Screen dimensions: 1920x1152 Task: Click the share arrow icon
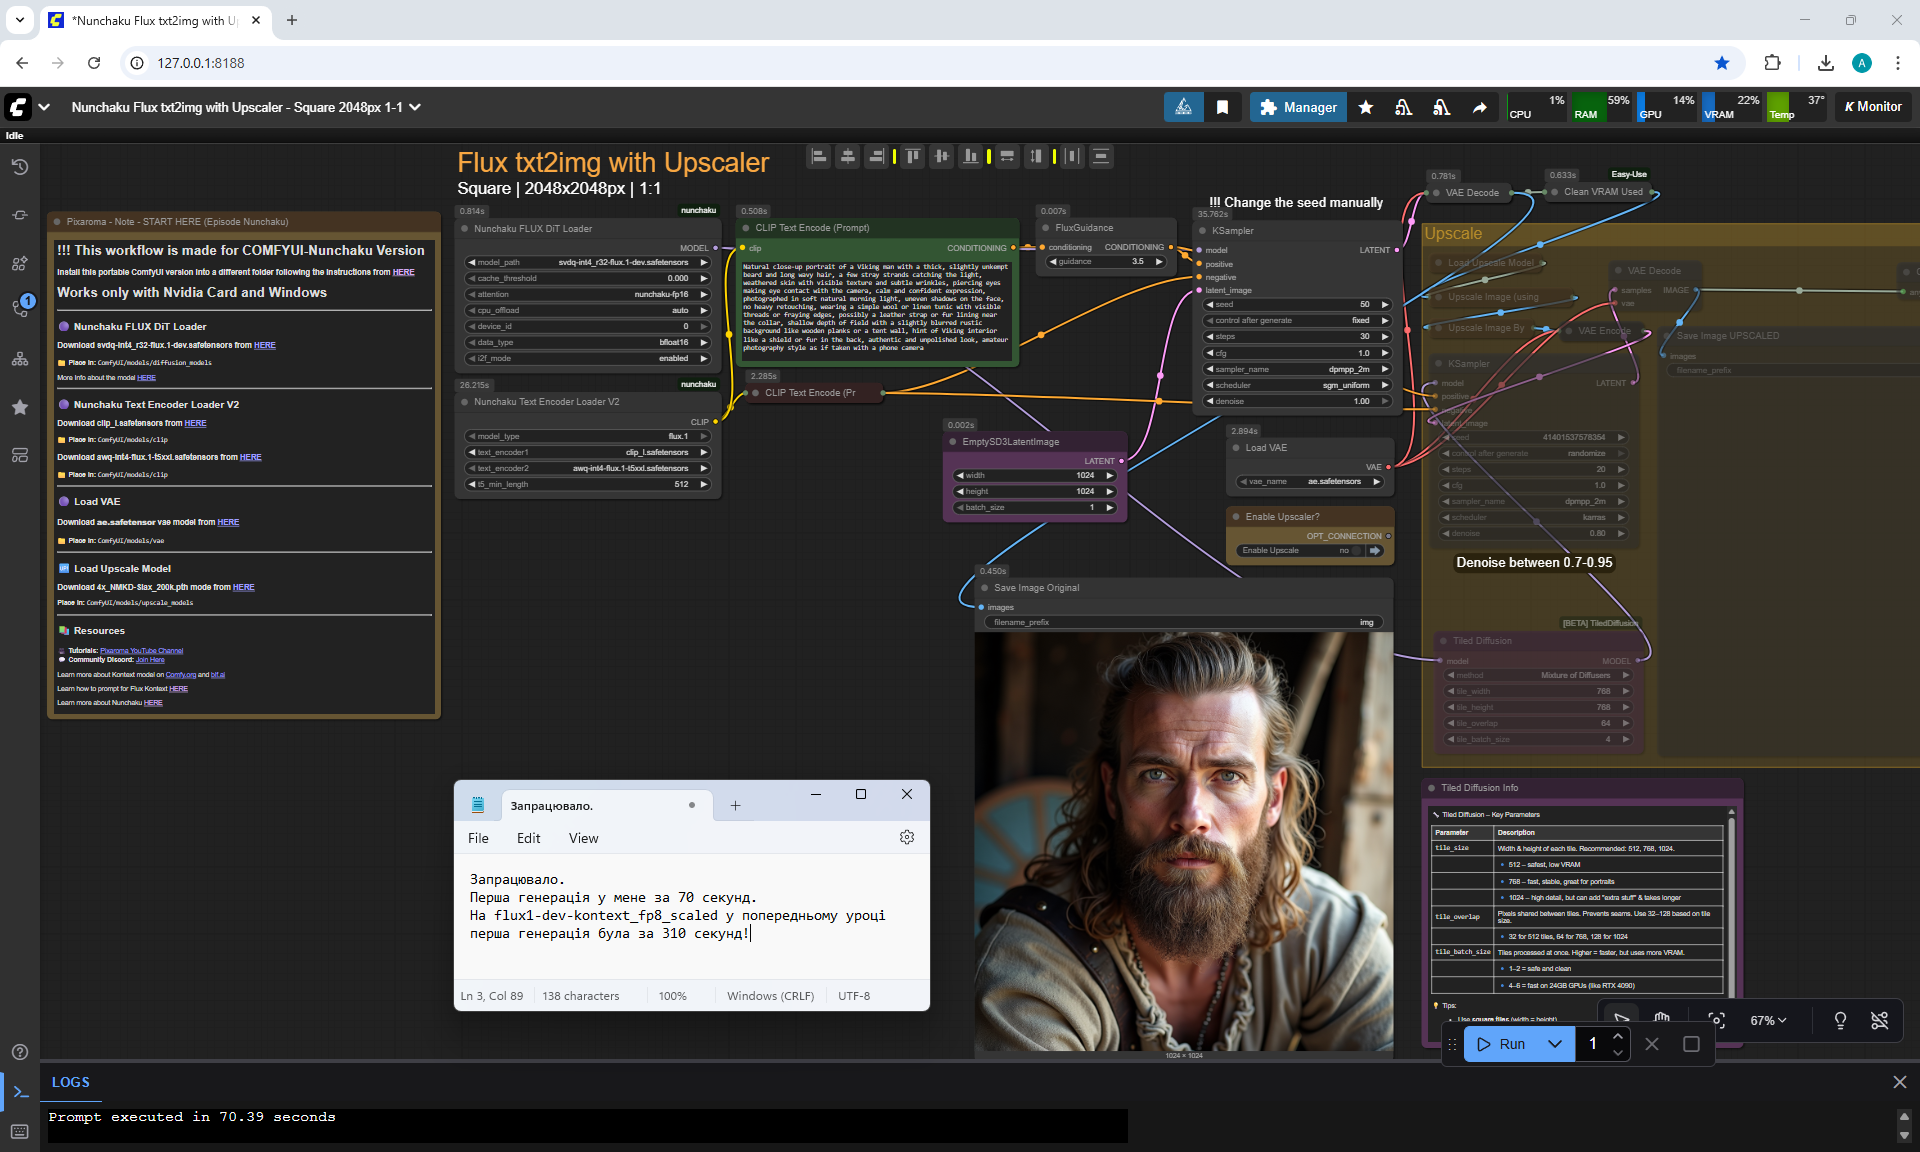[1479, 107]
